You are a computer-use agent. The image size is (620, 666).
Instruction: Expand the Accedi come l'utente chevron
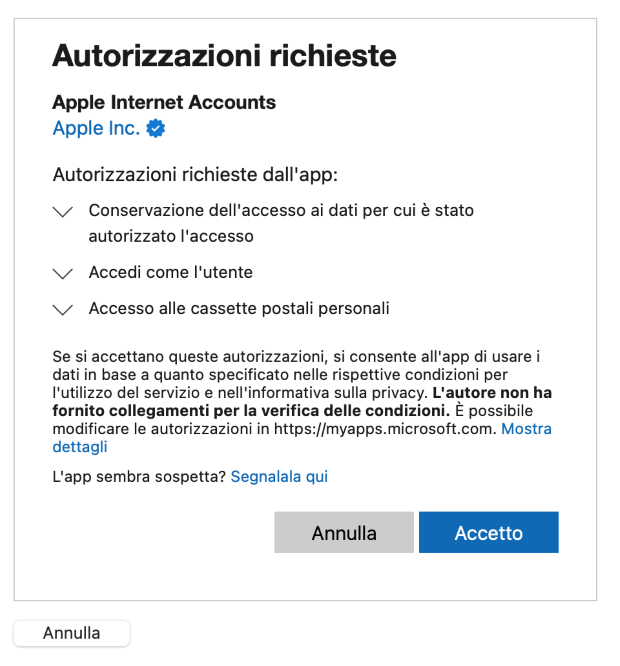[x=63, y=274]
